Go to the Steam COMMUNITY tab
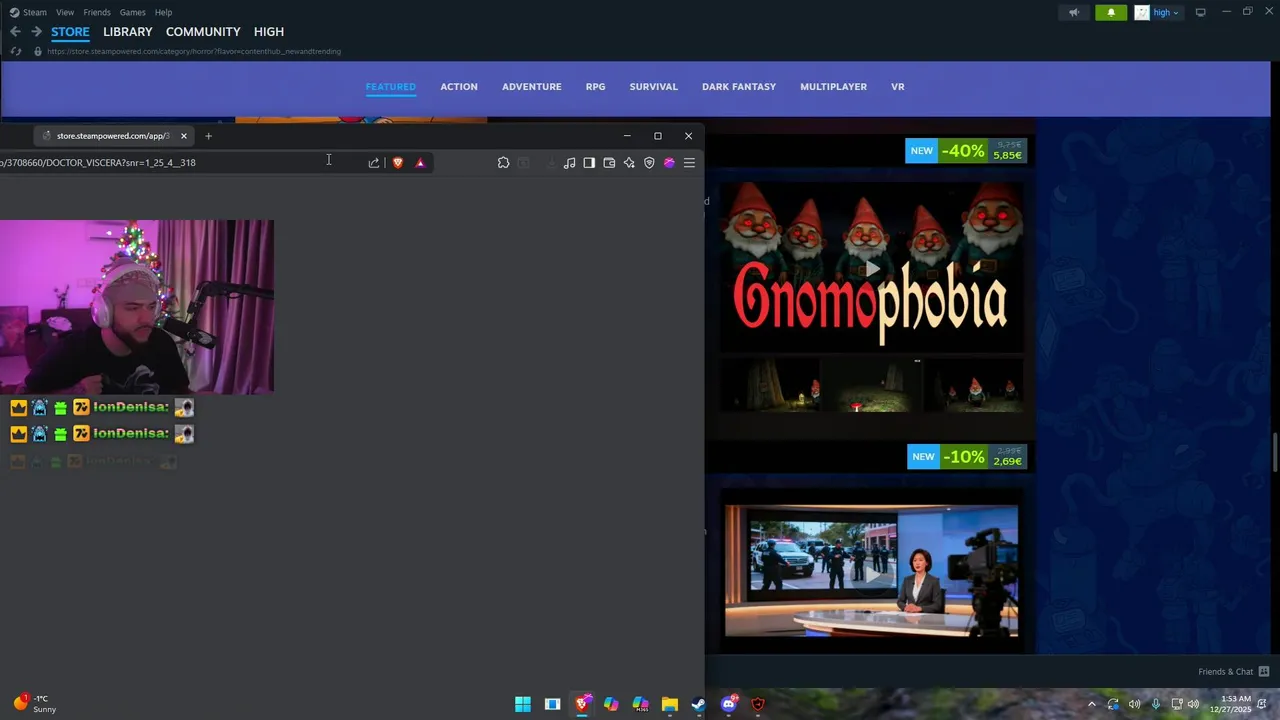The width and height of the screenshot is (1280, 720). click(x=203, y=32)
